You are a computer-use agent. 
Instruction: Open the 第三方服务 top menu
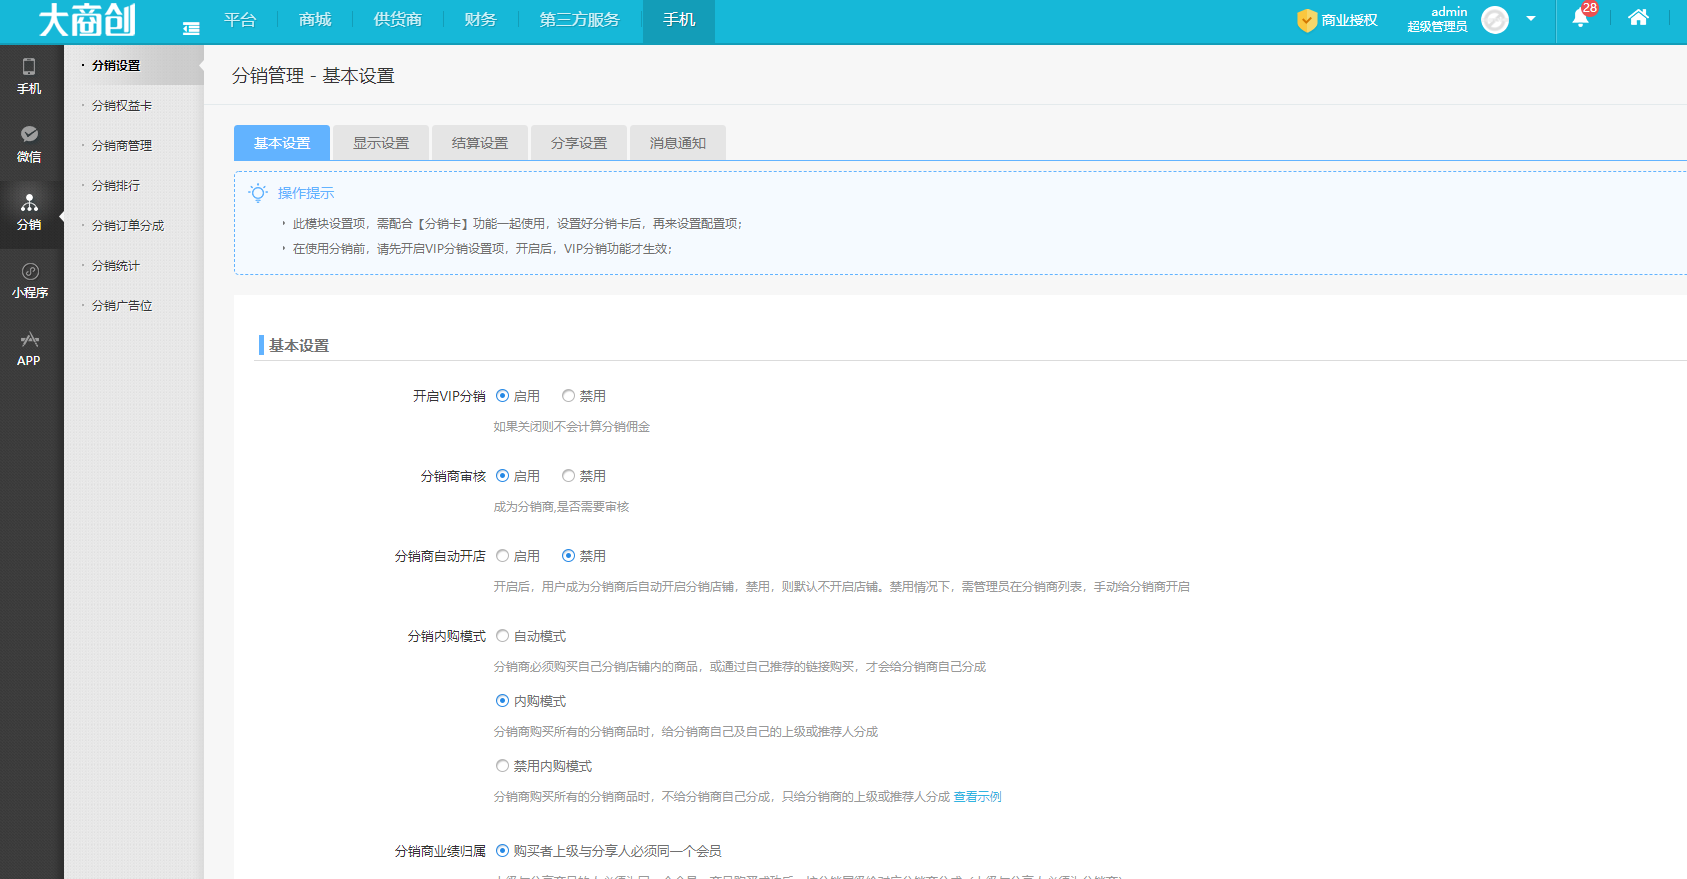tap(579, 20)
